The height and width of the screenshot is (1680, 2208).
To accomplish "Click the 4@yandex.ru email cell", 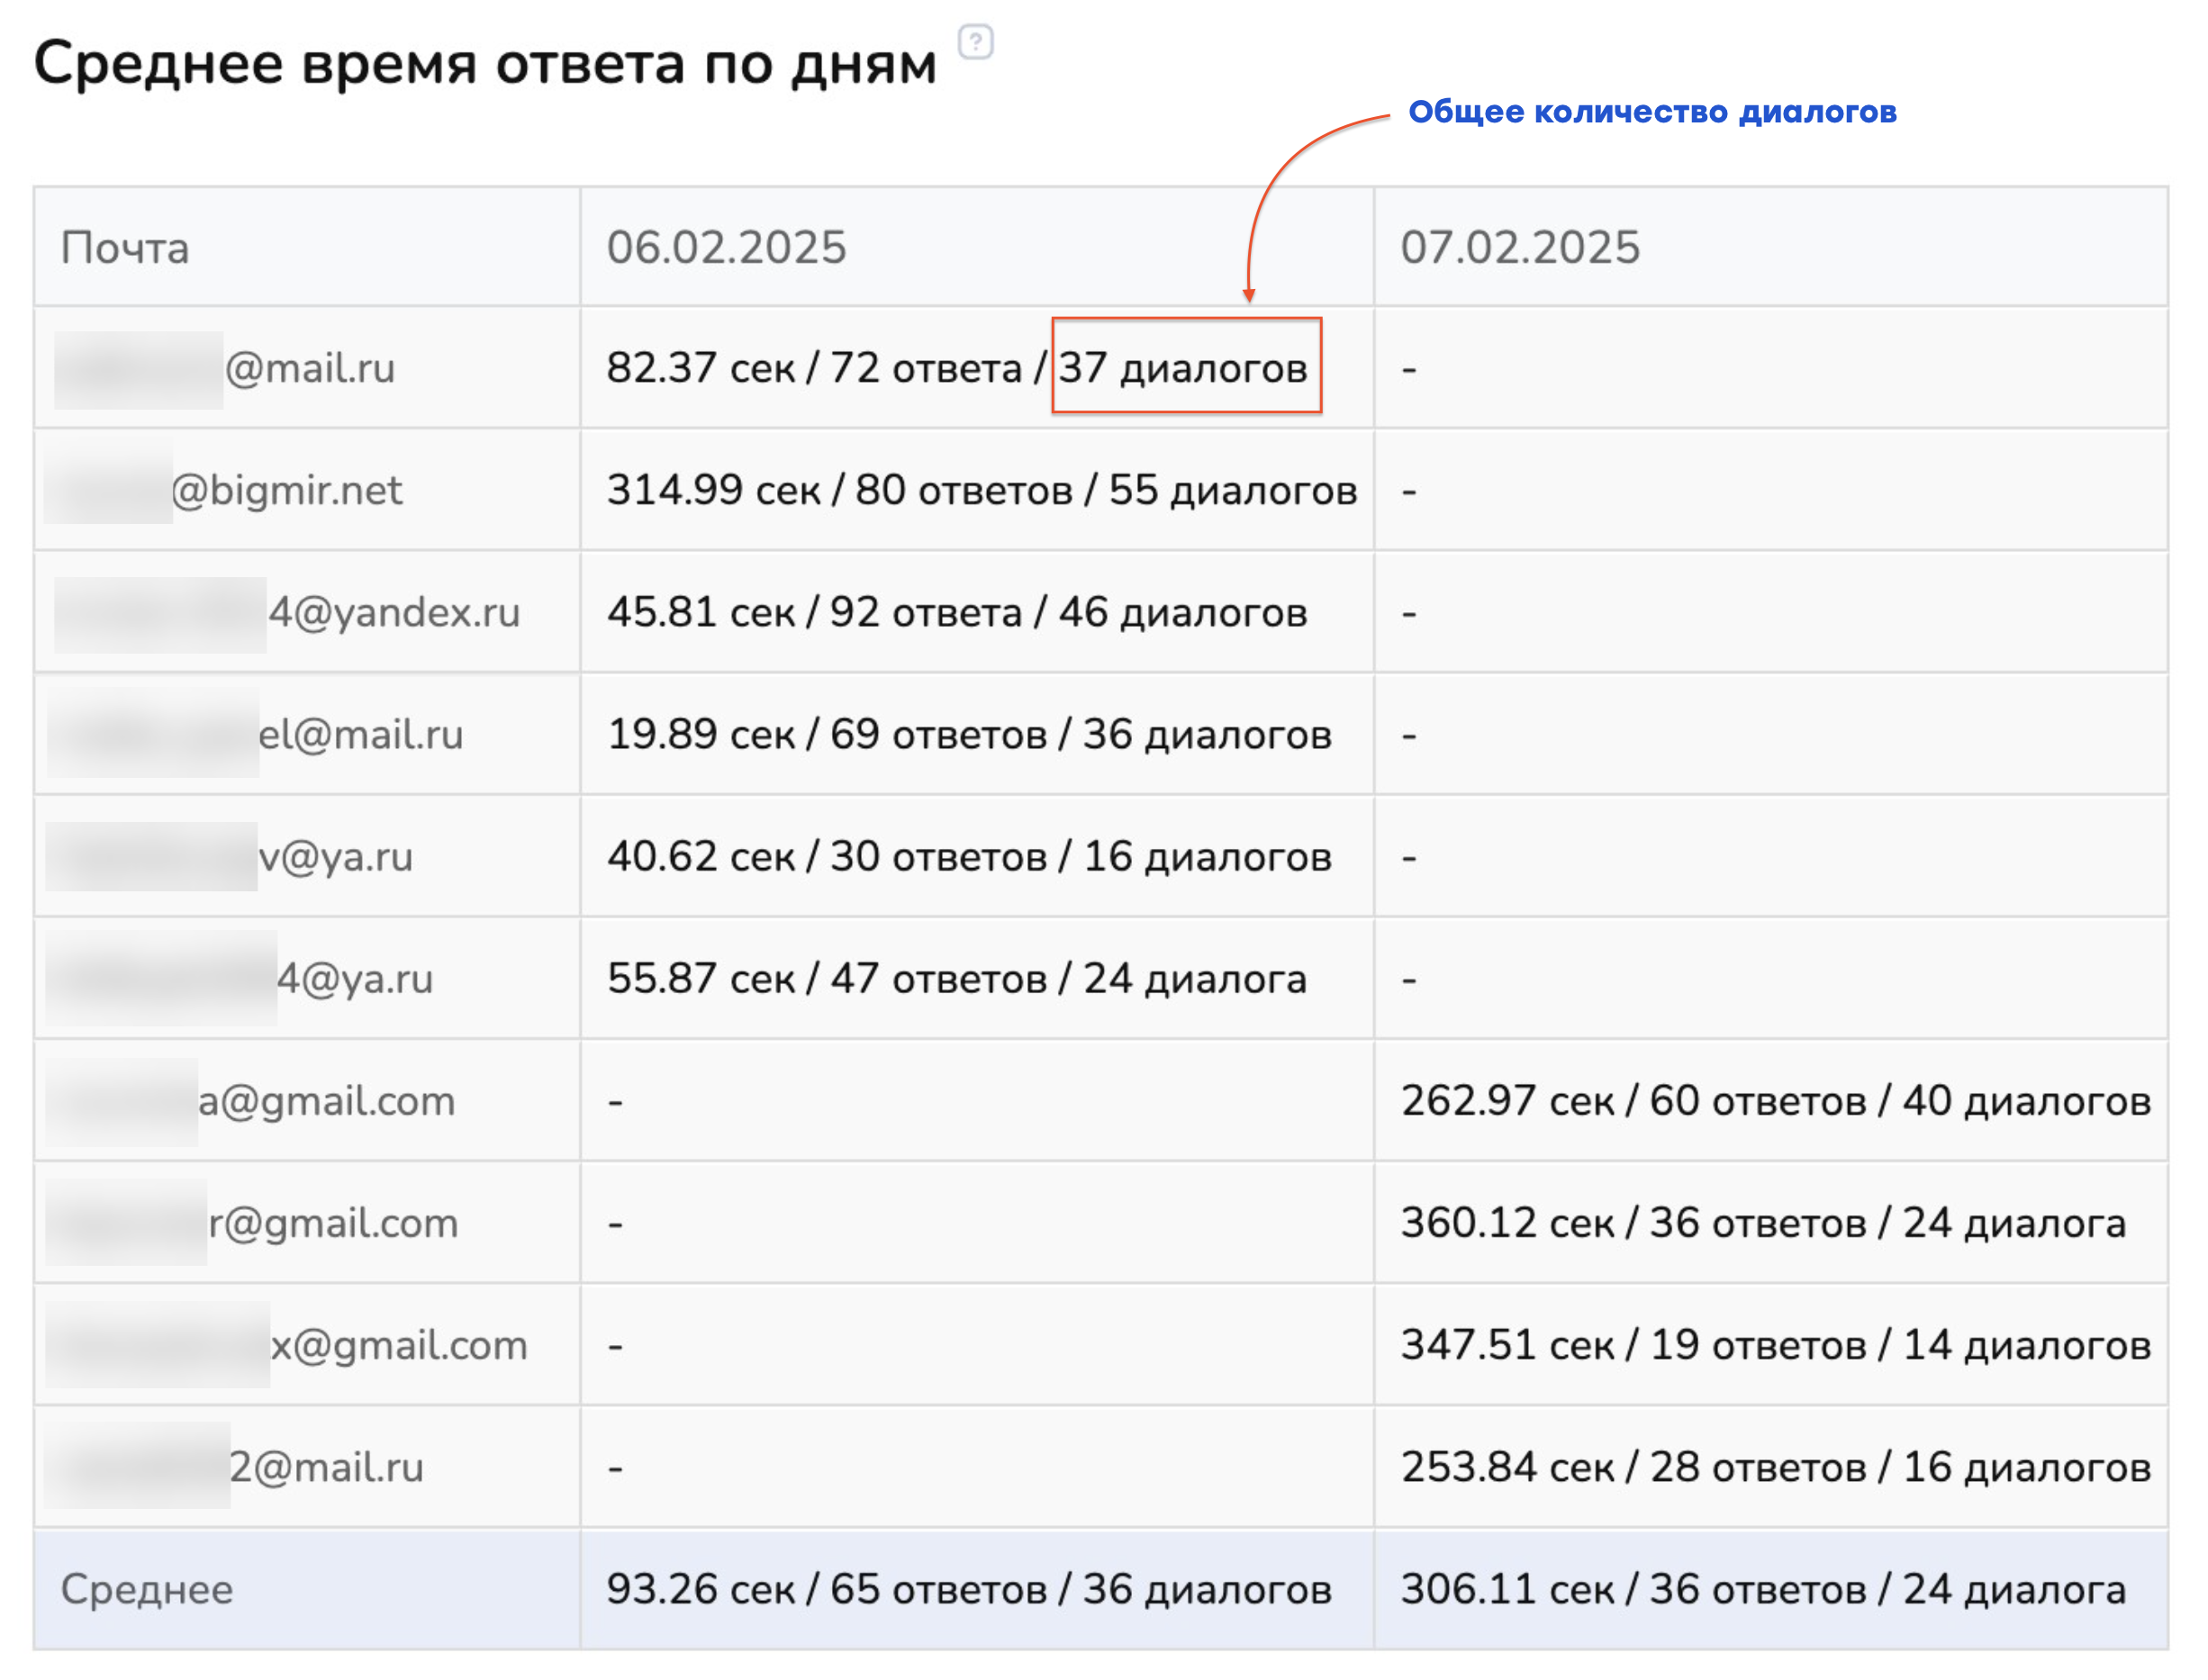I will coord(394,612).
